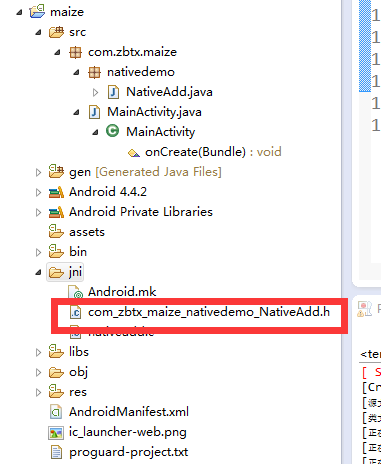
Task: Click the libs folder icon
Action: (x=56, y=351)
